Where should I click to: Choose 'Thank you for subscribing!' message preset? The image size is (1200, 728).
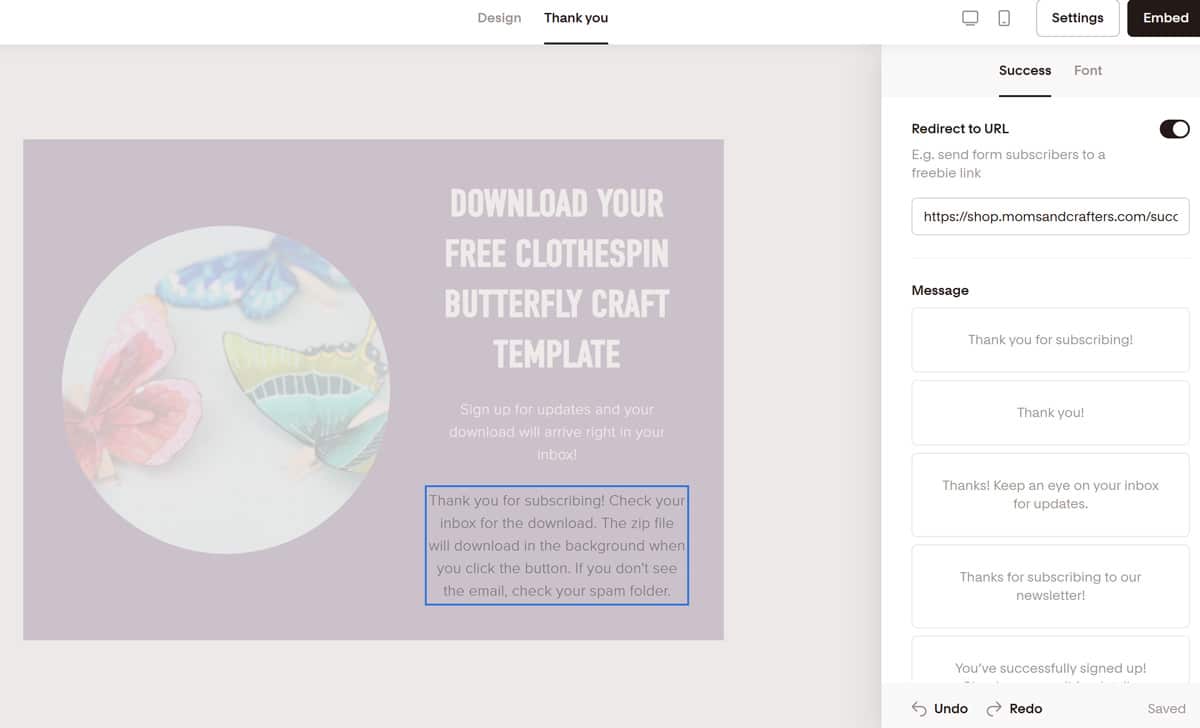tap(1050, 340)
